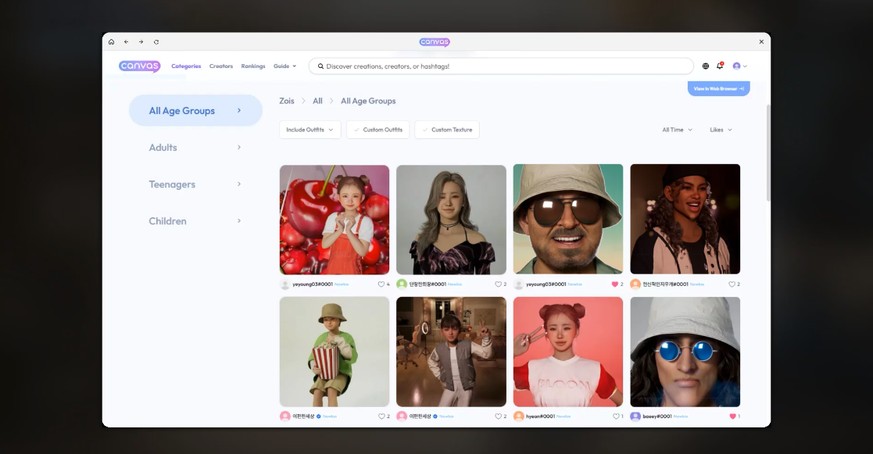Expand the Guide menu

click(285, 66)
